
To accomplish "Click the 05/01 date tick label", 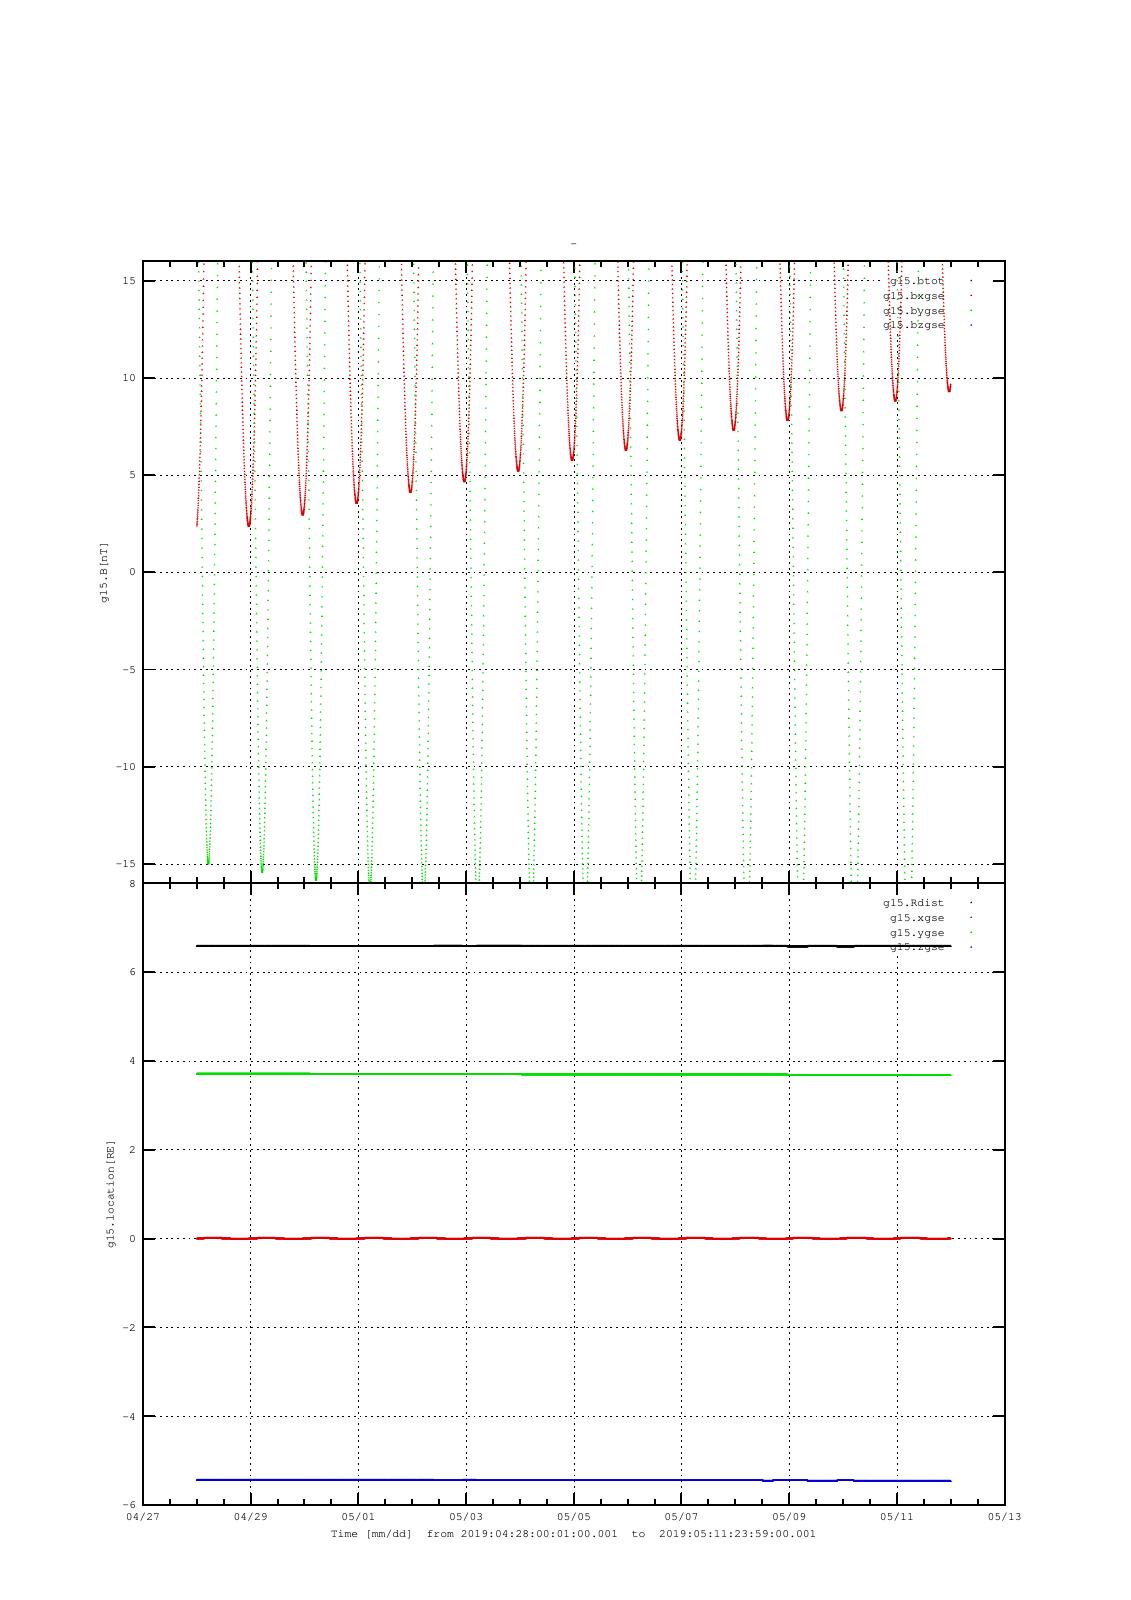I will [x=358, y=1517].
